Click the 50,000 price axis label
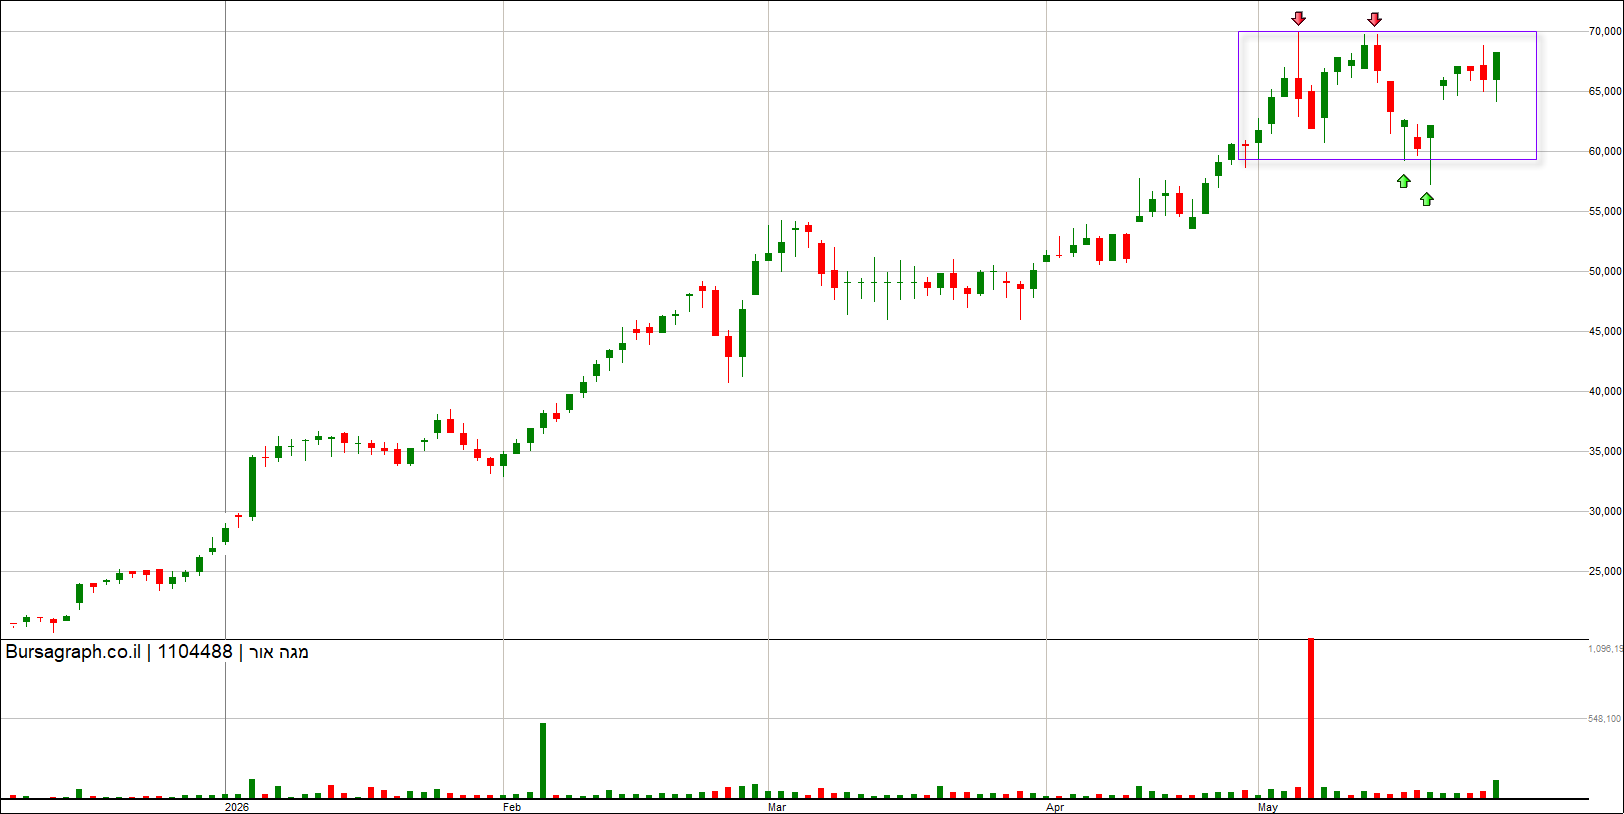Viewport: 1624px width, 814px height. [1606, 271]
